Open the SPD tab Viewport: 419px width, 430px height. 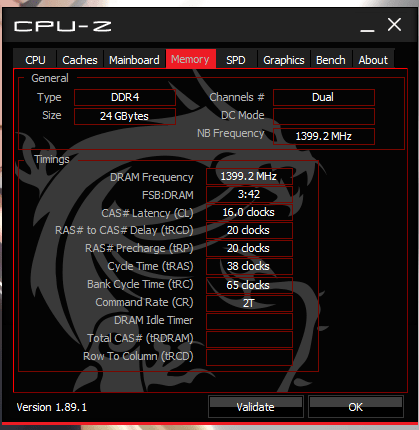tap(236, 60)
